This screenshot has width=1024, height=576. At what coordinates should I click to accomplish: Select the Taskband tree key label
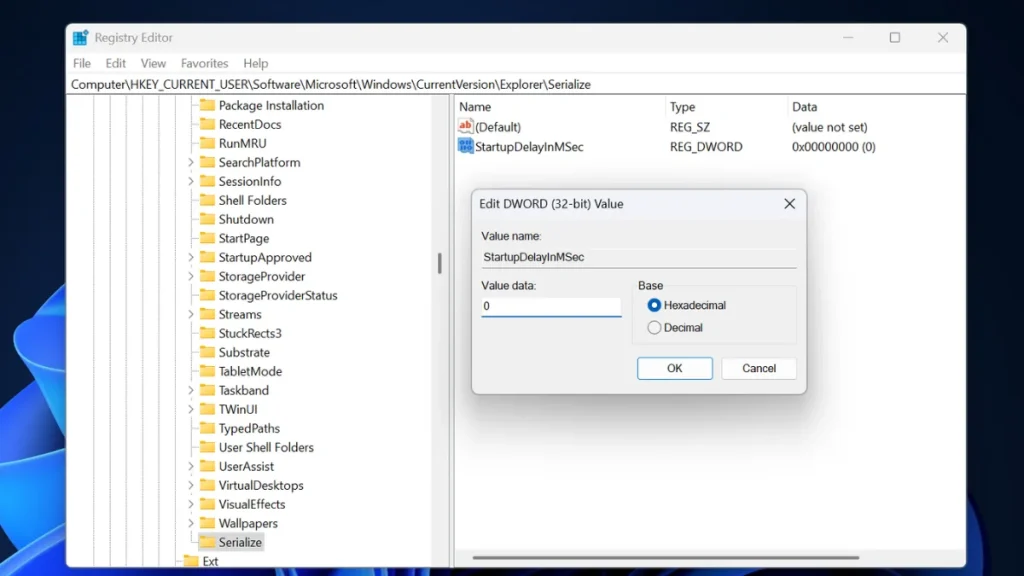coord(244,390)
